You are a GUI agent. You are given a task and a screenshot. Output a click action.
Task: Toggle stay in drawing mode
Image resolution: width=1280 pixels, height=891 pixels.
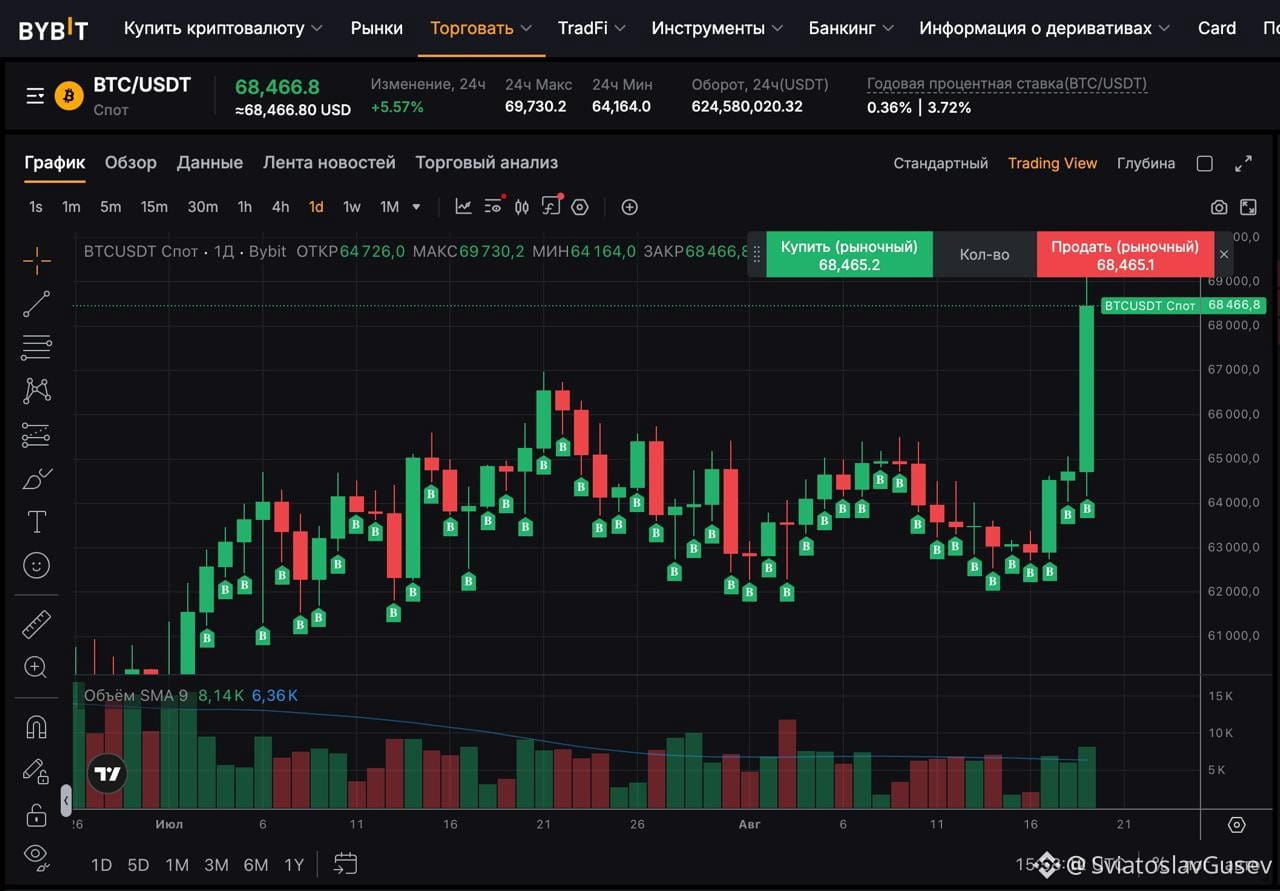click(x=37, y=771)
